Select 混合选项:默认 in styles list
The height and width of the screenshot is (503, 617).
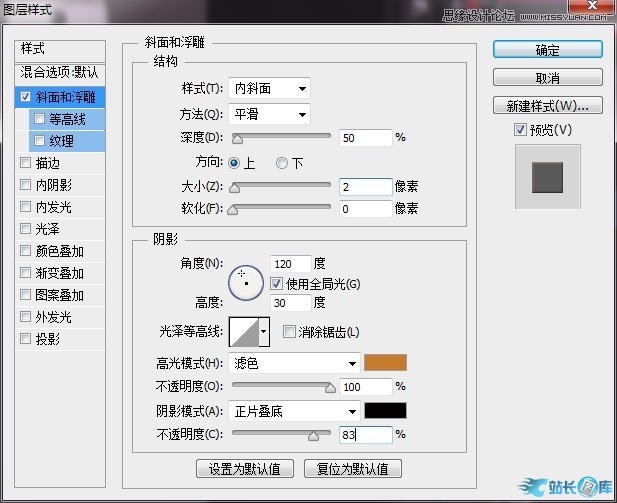(60, 73)
